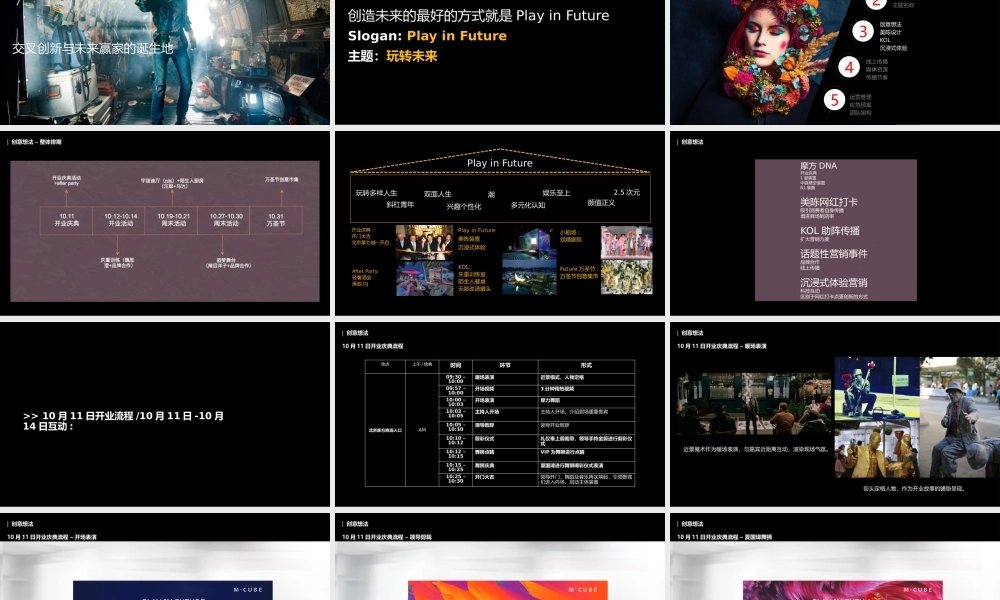
Task: Click the 10.12-10.14 开业活动 timeline box
Action: (119, 219)
